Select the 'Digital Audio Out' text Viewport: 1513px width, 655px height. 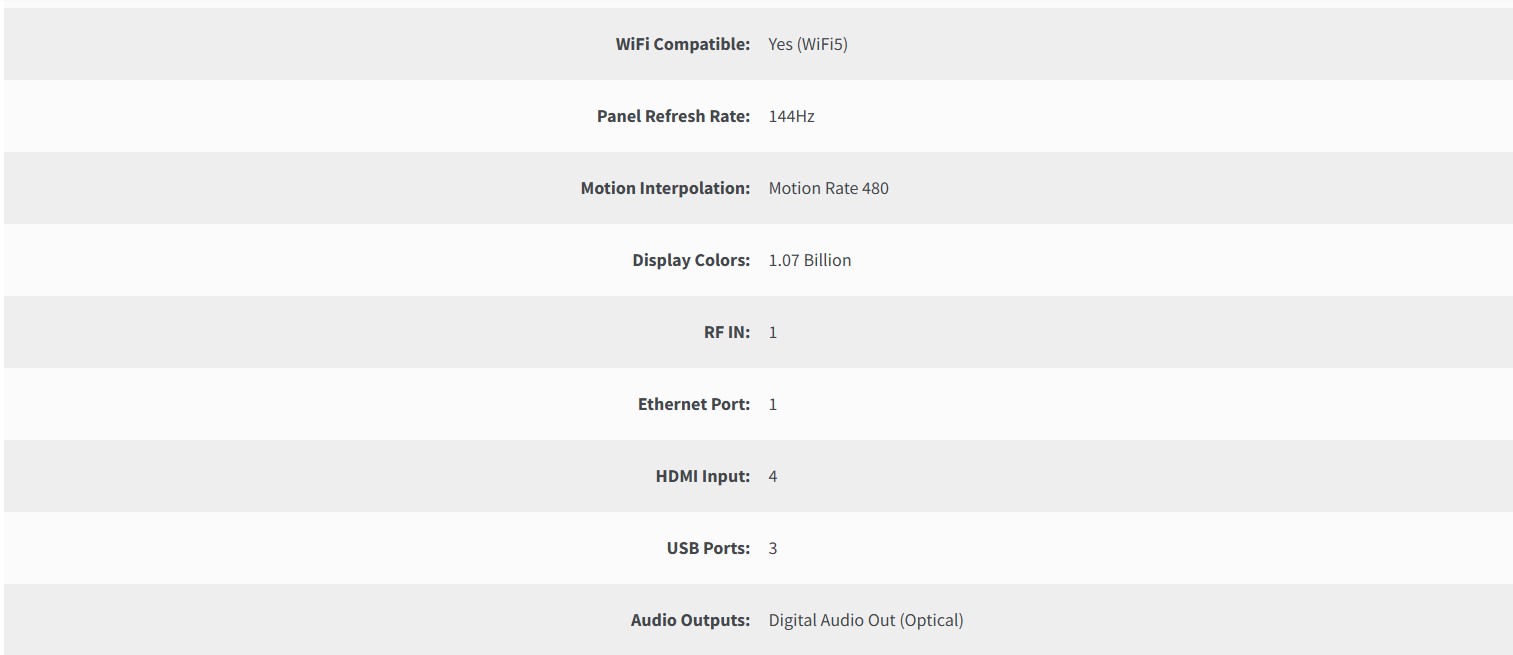coord(832,620)
